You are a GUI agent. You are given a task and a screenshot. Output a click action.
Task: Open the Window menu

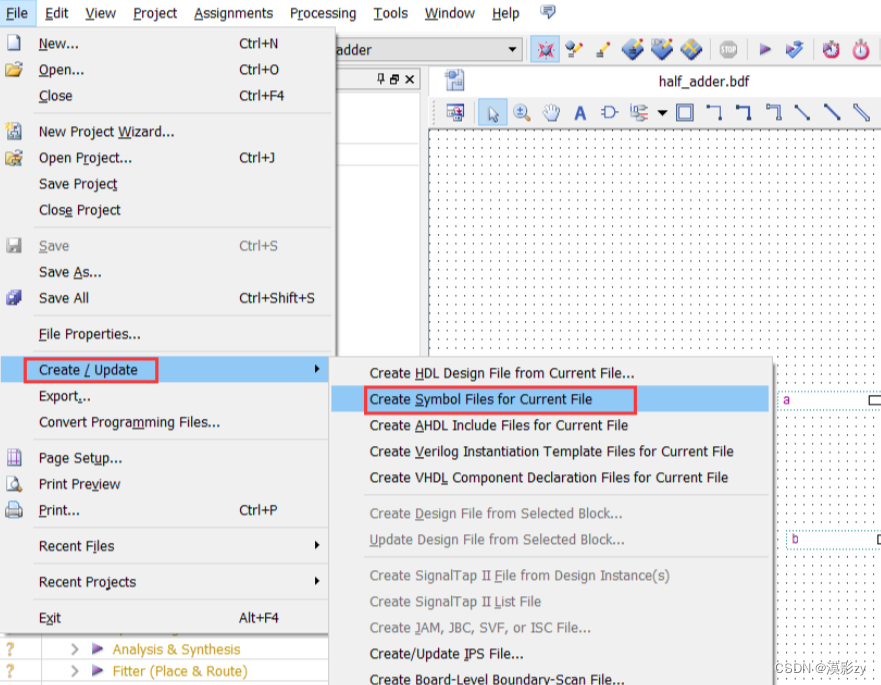[x=449, y=13]
